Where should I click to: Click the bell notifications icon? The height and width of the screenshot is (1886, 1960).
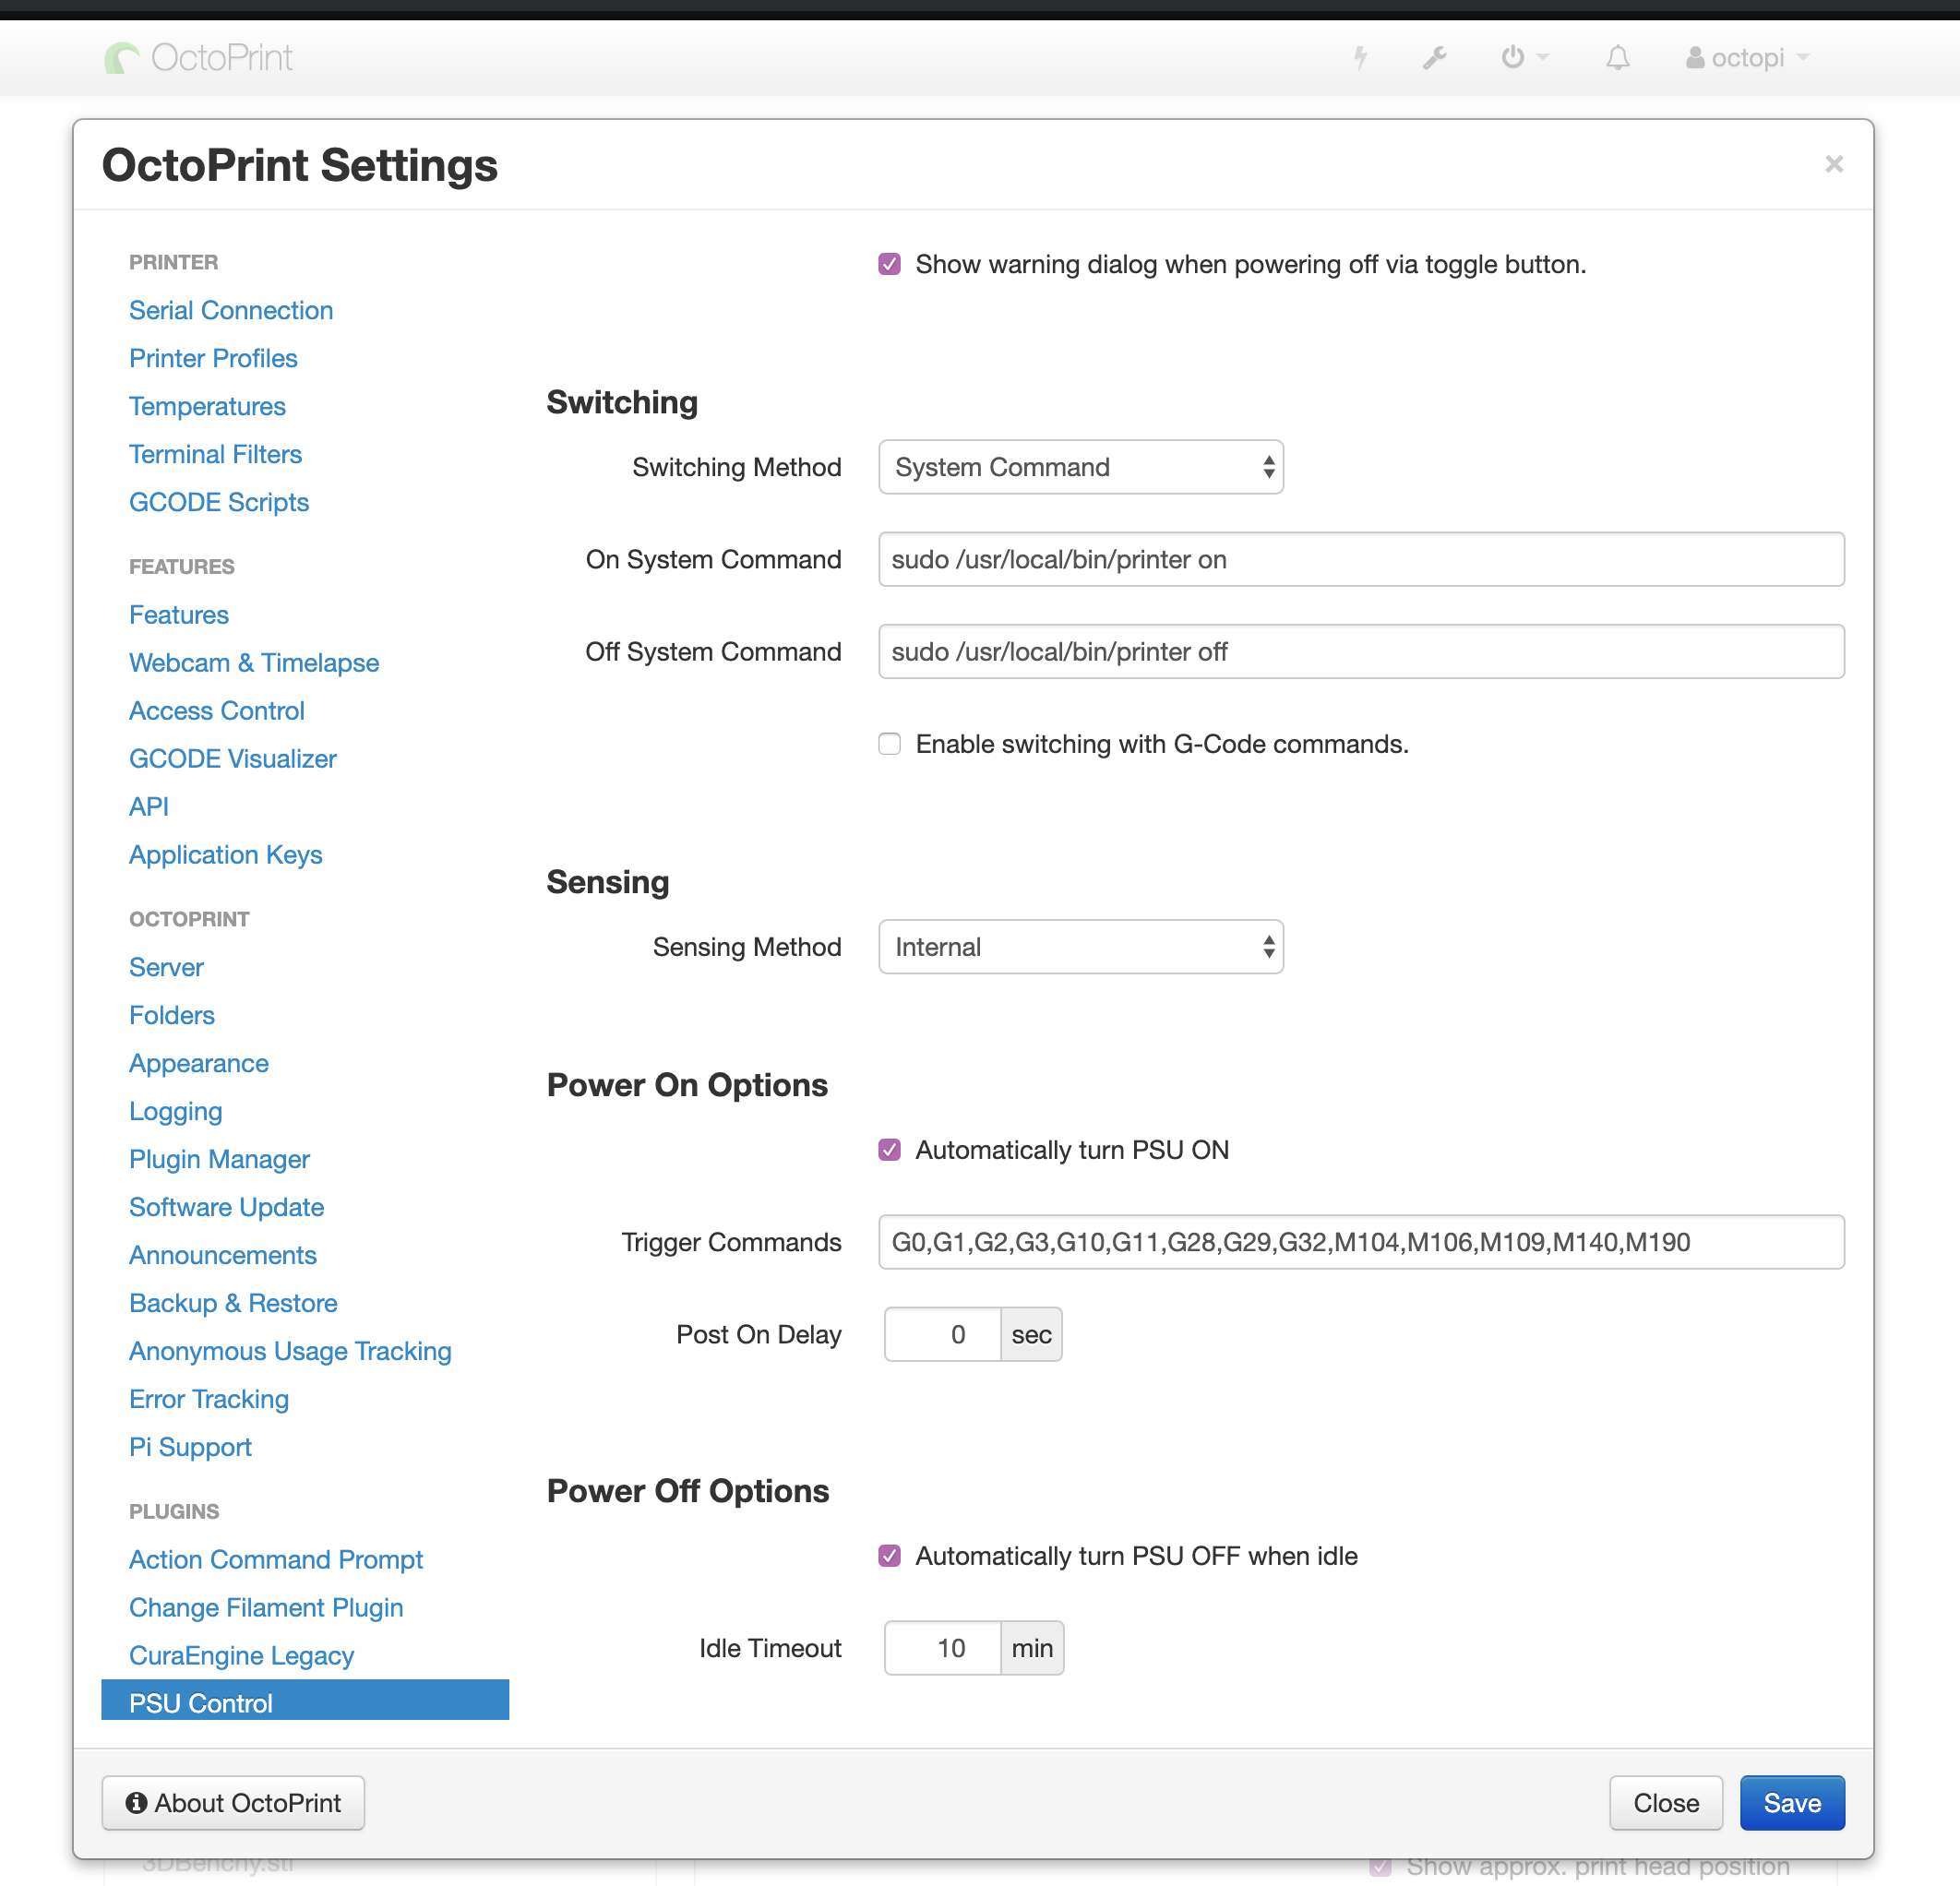pyautogui.click(x=1617, y=58)
